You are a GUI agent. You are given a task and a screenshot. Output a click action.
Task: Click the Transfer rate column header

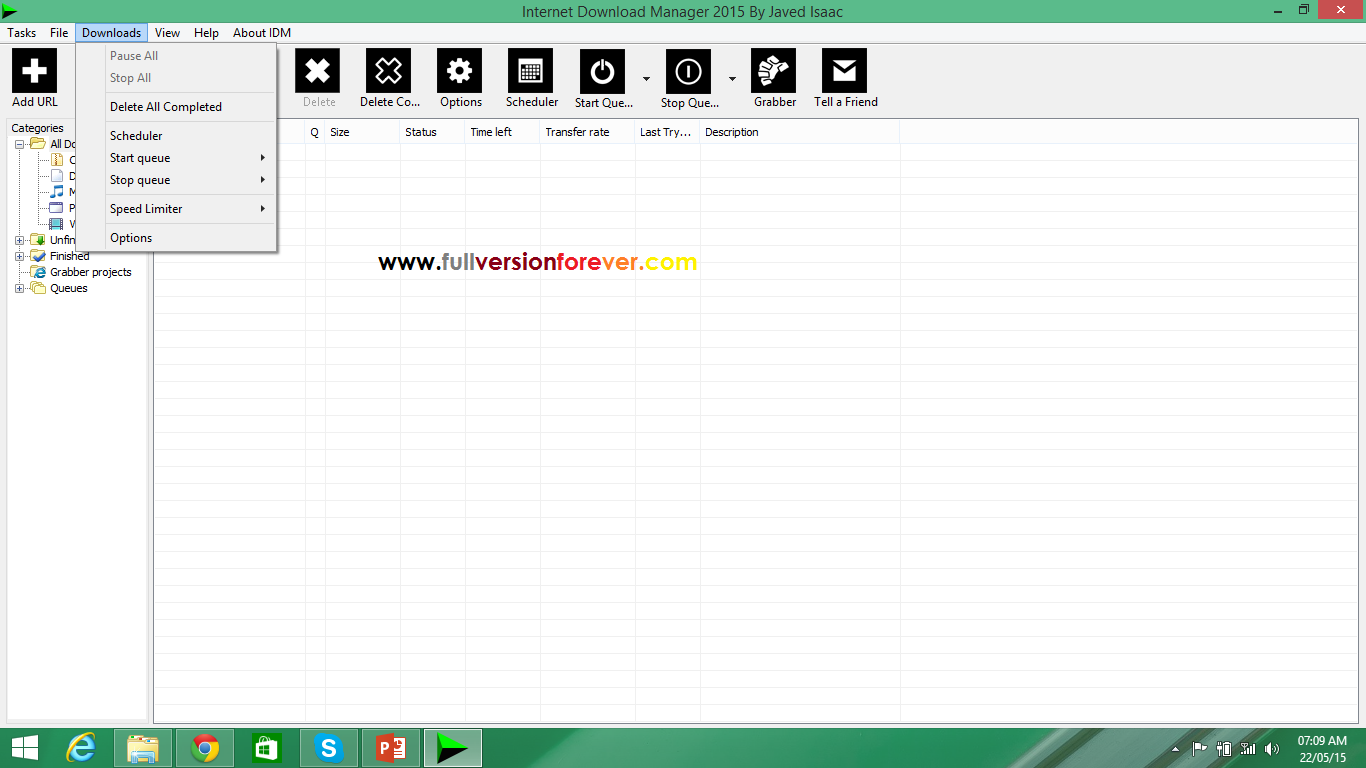tap(587, 132)
